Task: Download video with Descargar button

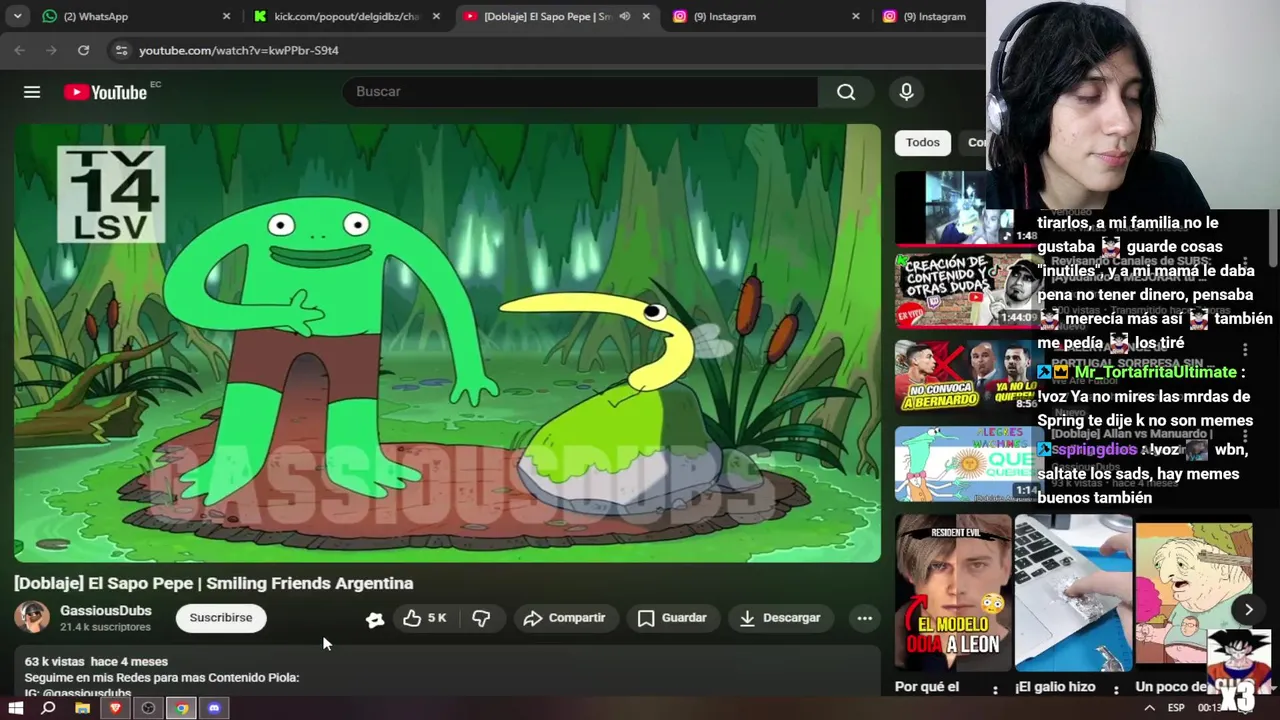Action: click(780, 618)
